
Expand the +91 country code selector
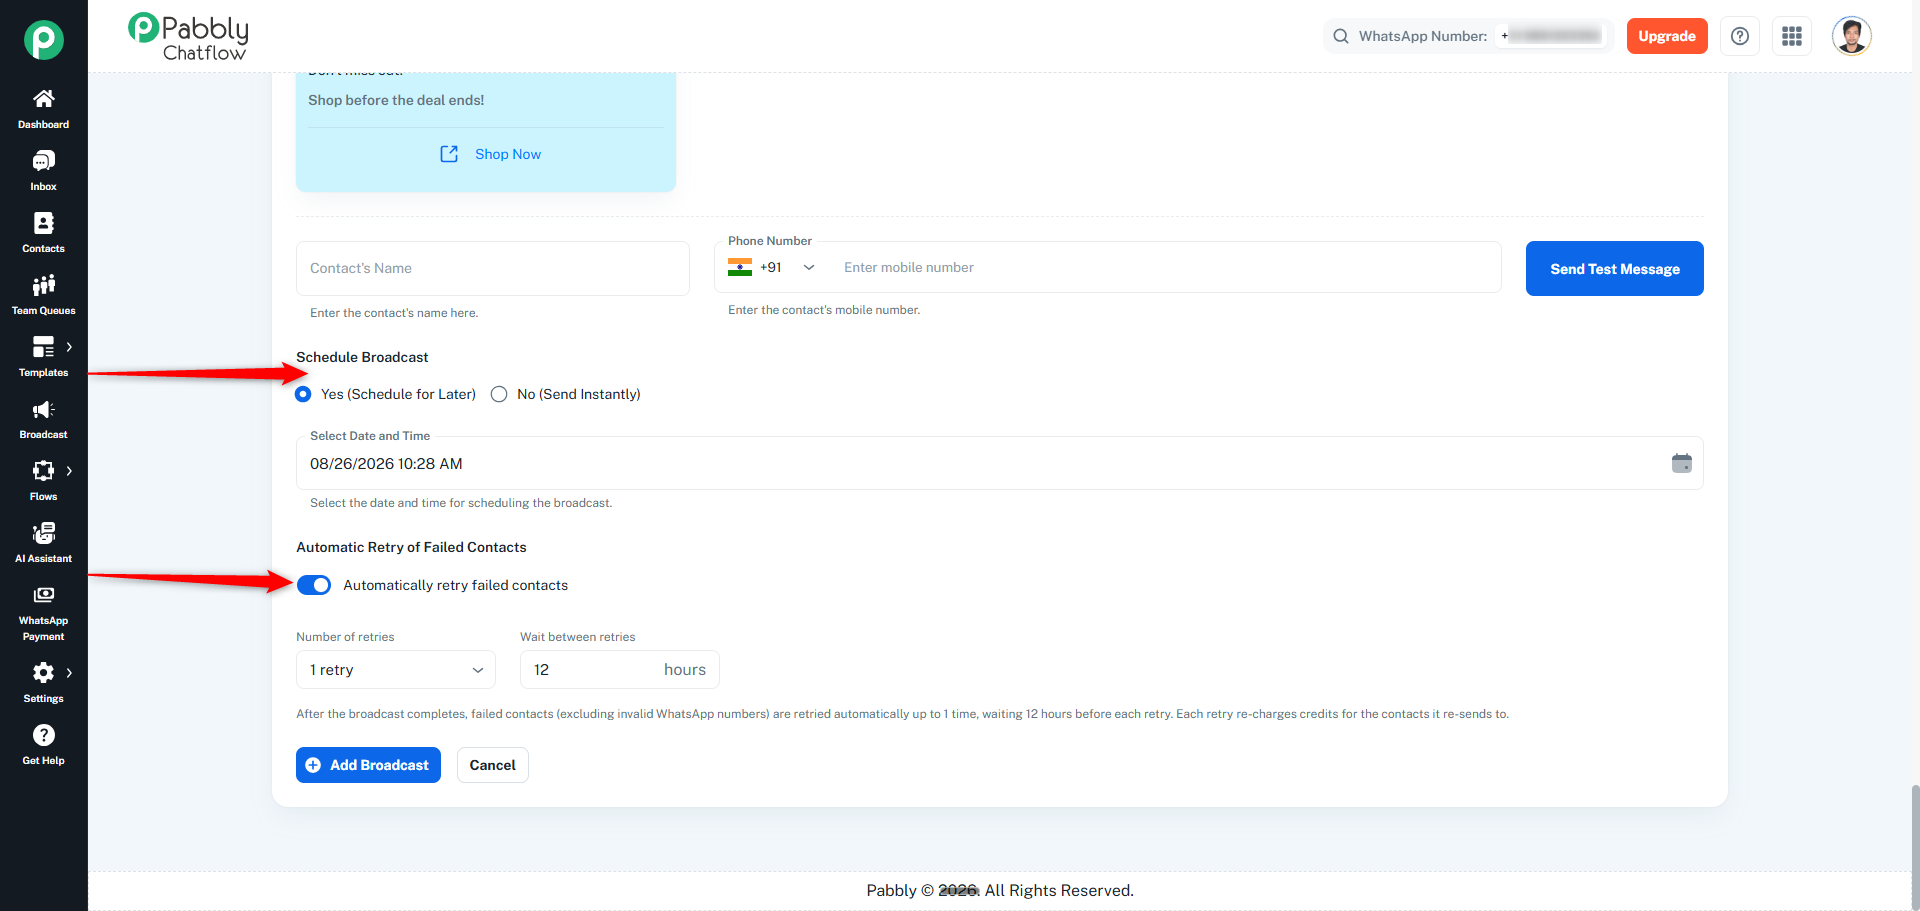[x=772, y=267]
